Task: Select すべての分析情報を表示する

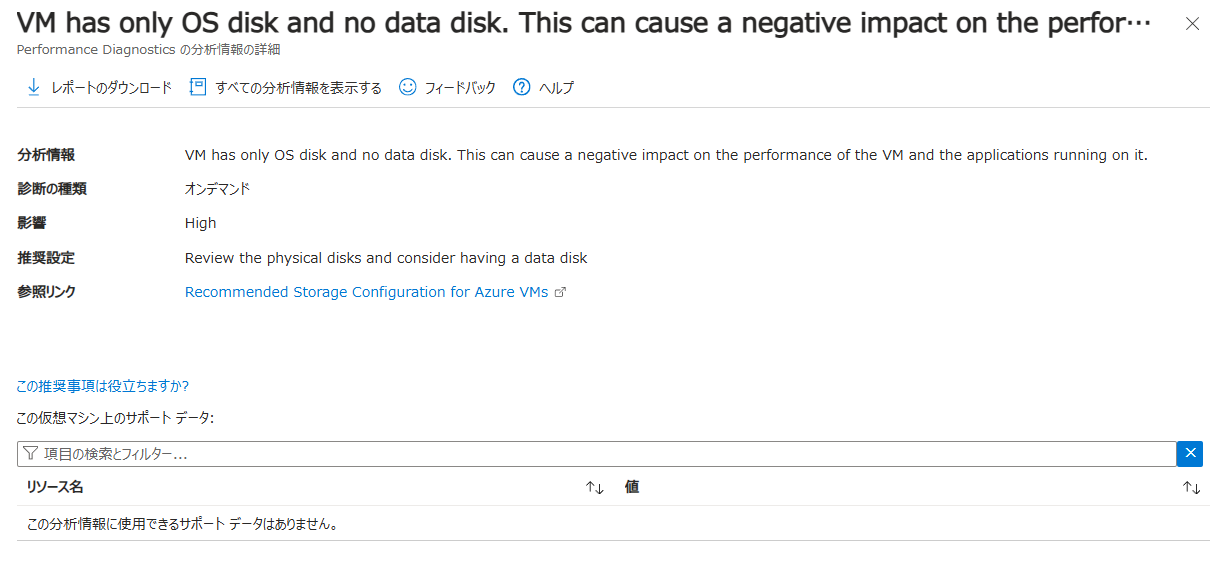Action: pyautogui.click(x=298, y=88)
